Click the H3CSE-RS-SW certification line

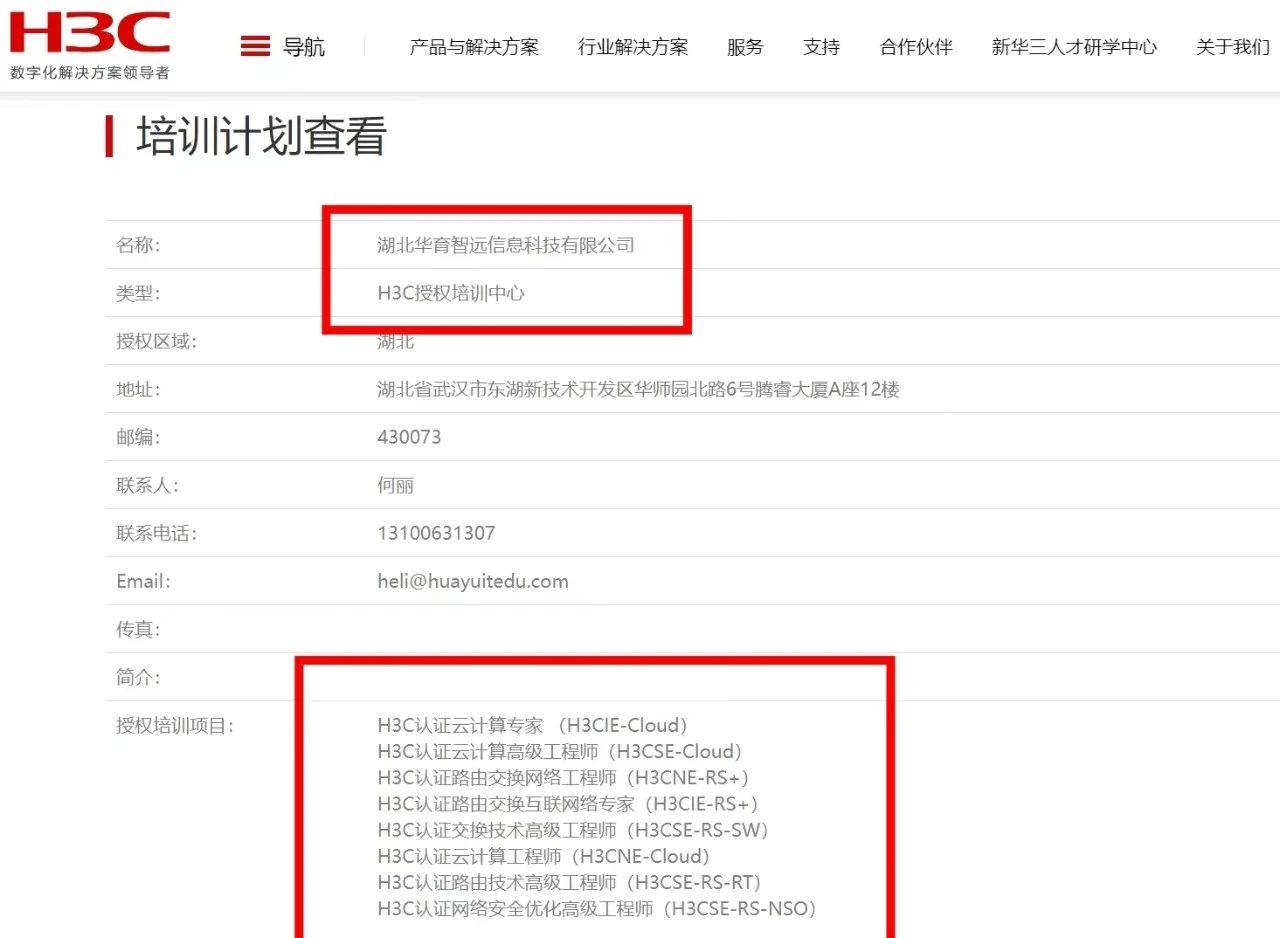574,829
